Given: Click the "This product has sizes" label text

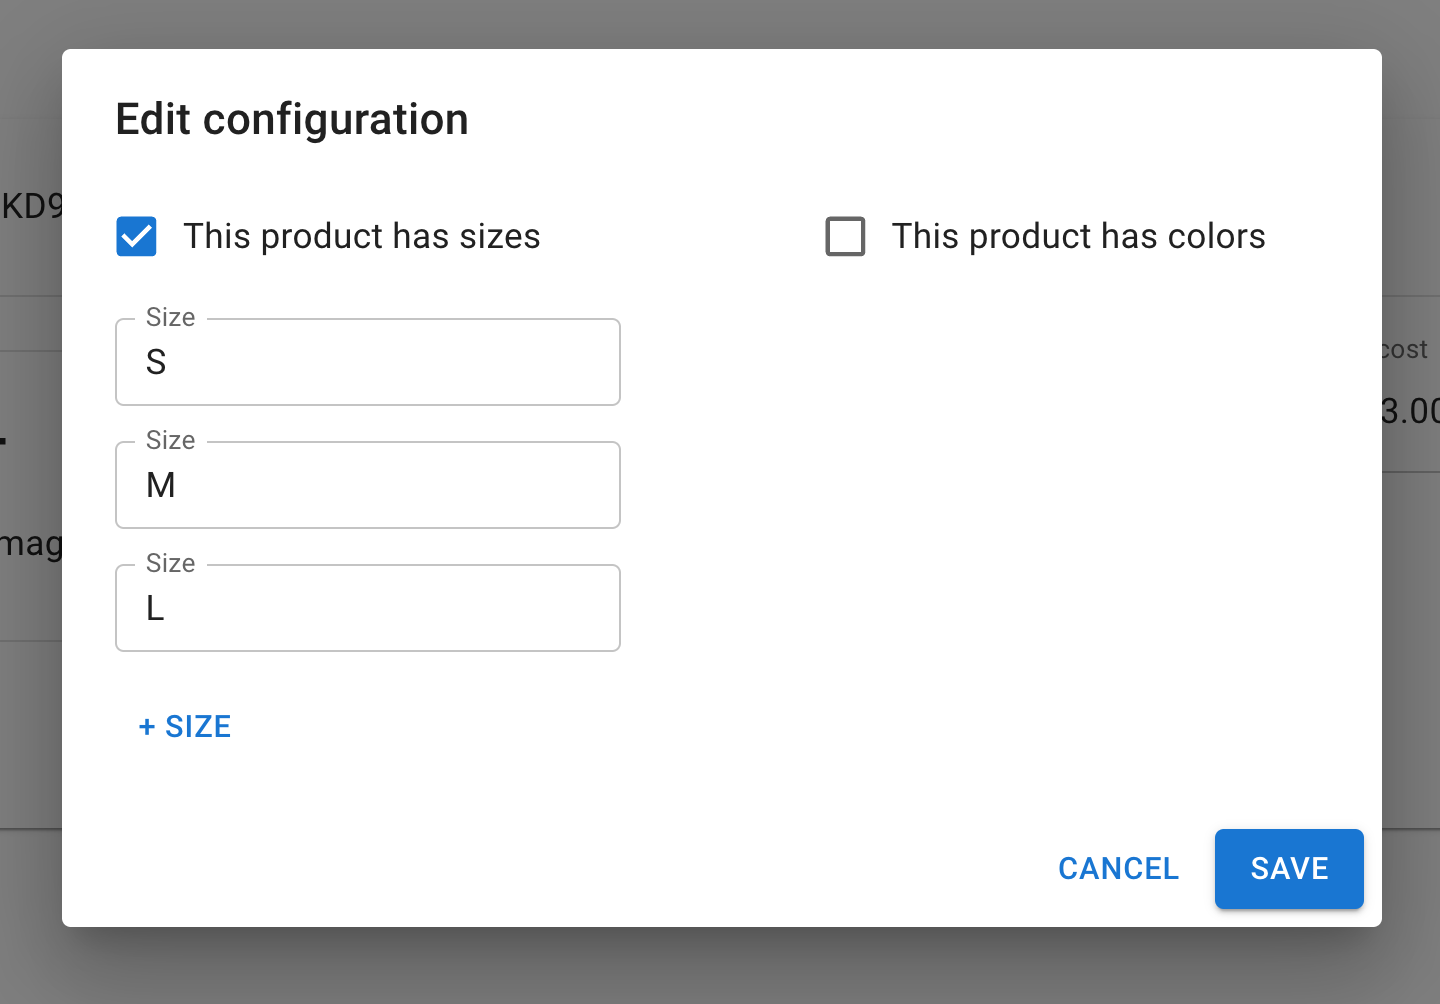Looking at the screenshot, I should tap(361, 237).
